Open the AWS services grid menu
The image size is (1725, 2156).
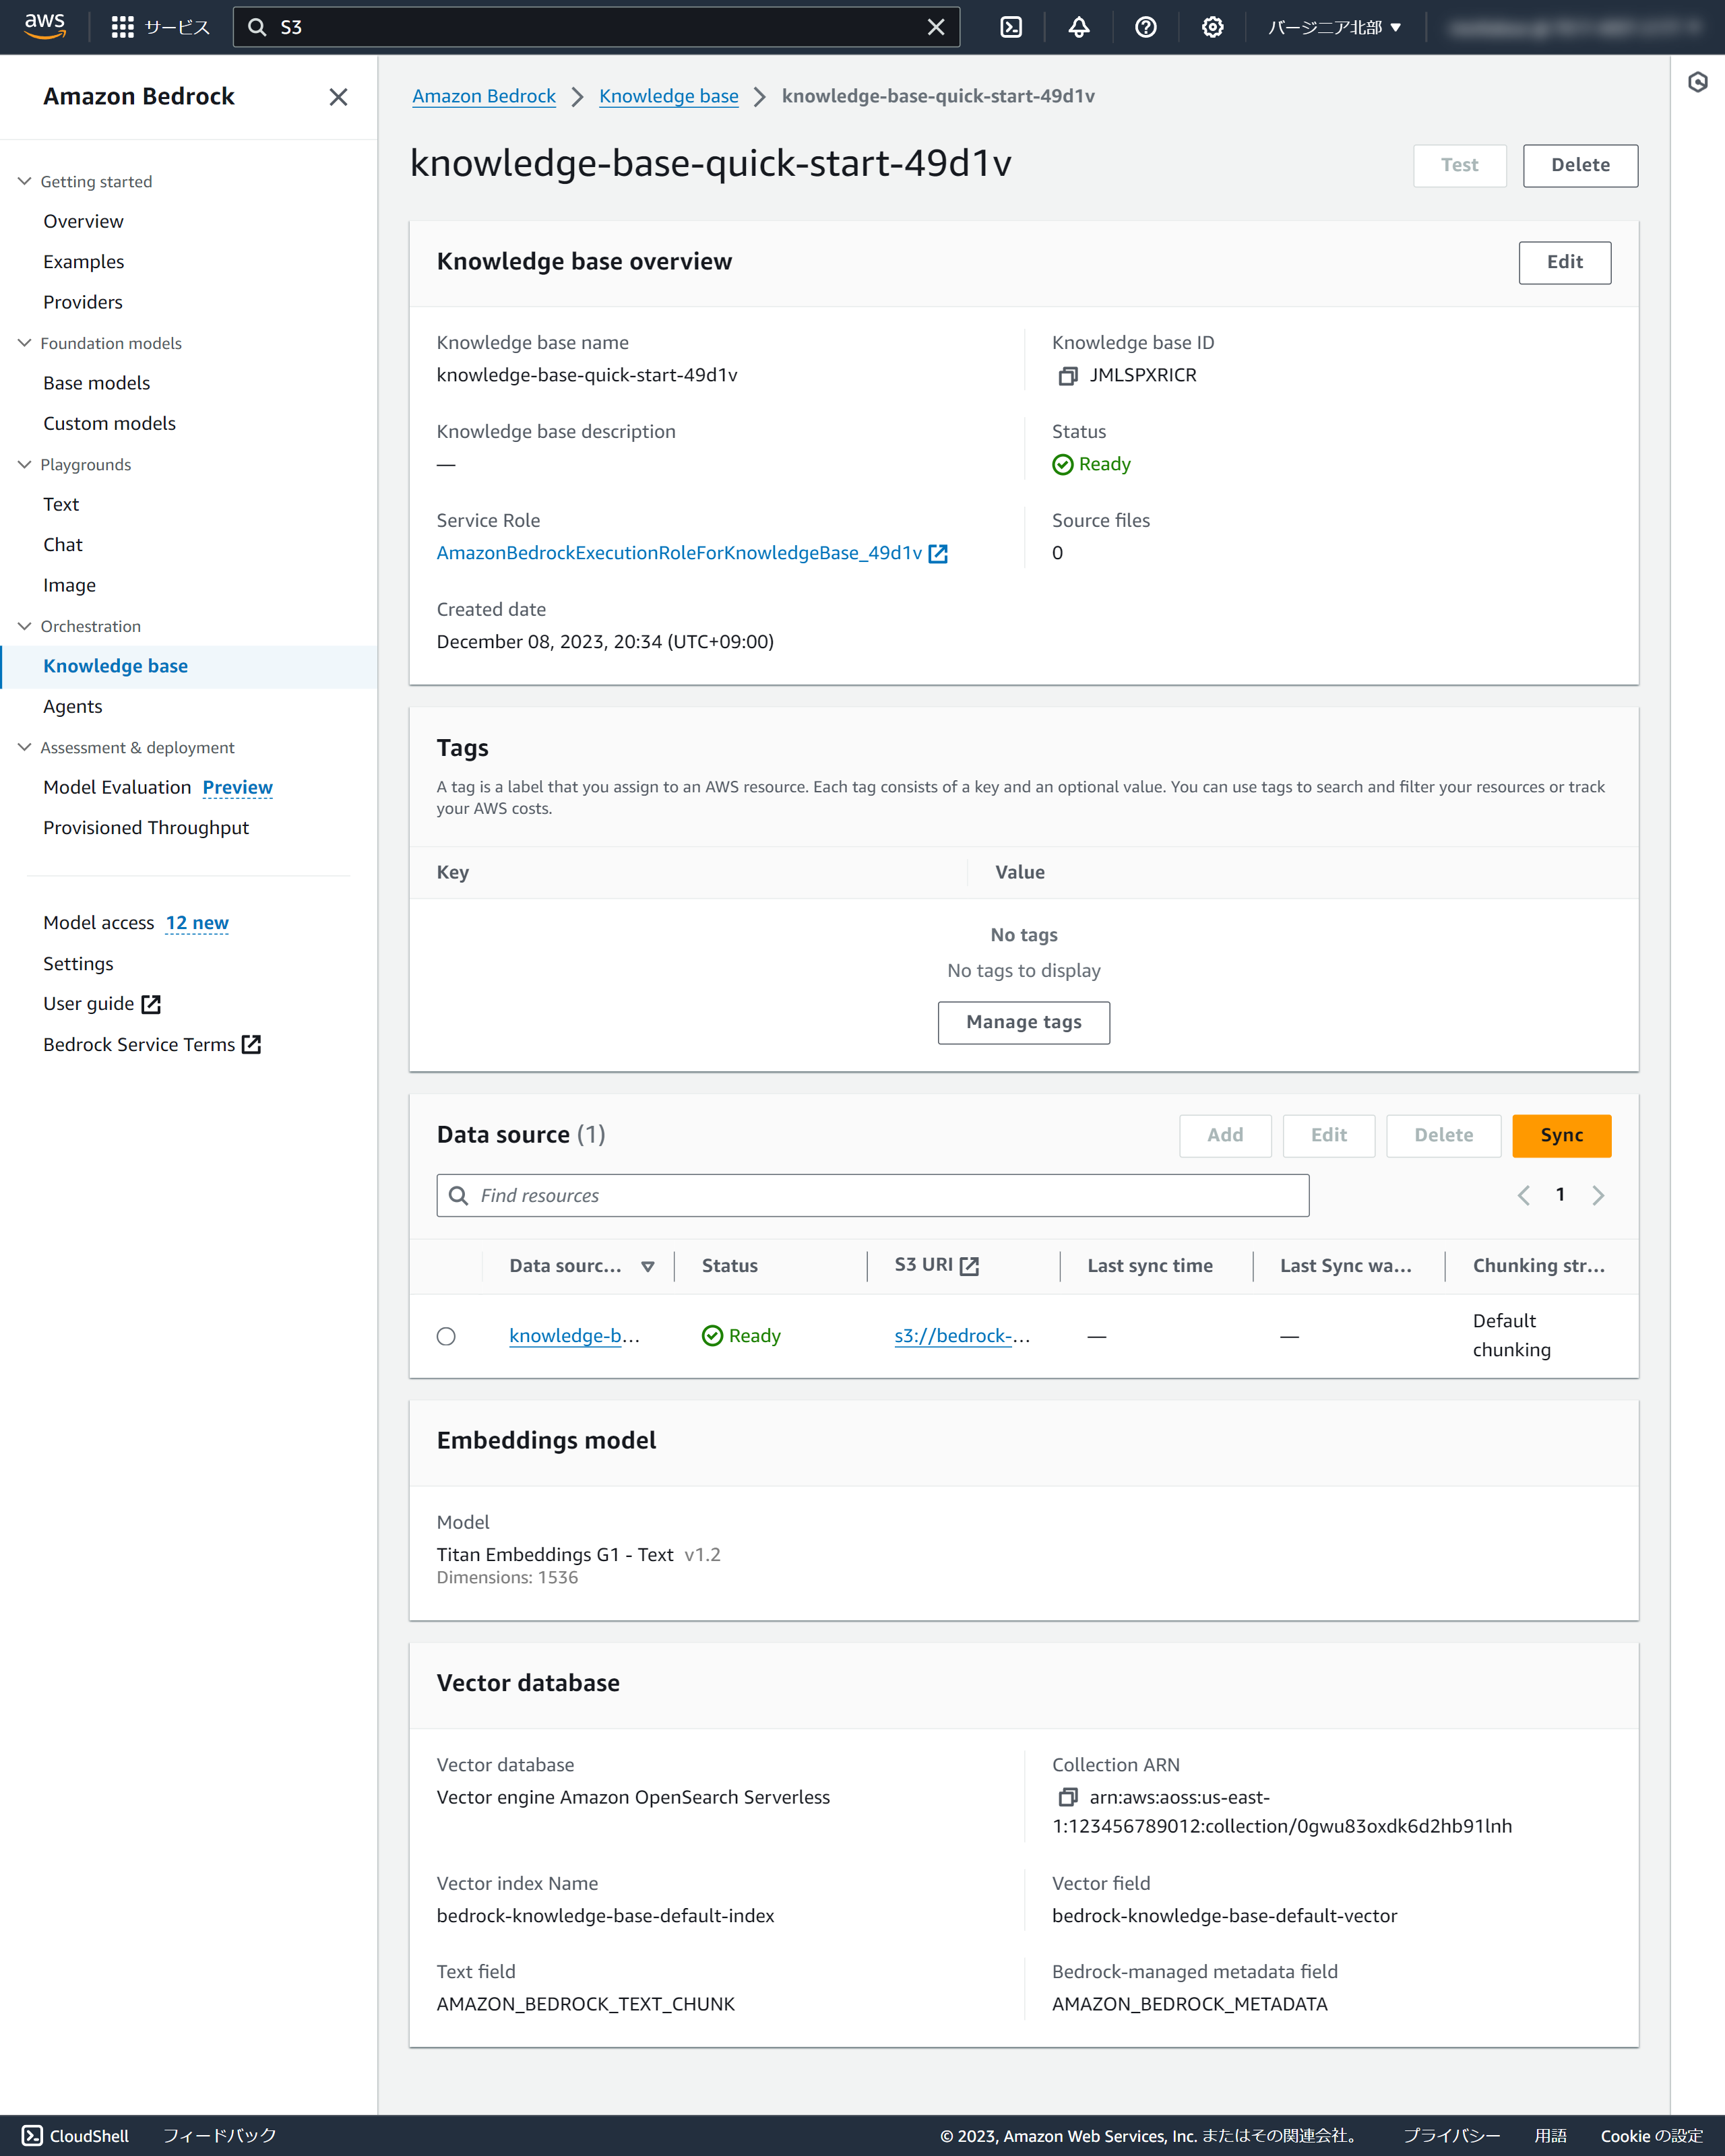point(122,27)
